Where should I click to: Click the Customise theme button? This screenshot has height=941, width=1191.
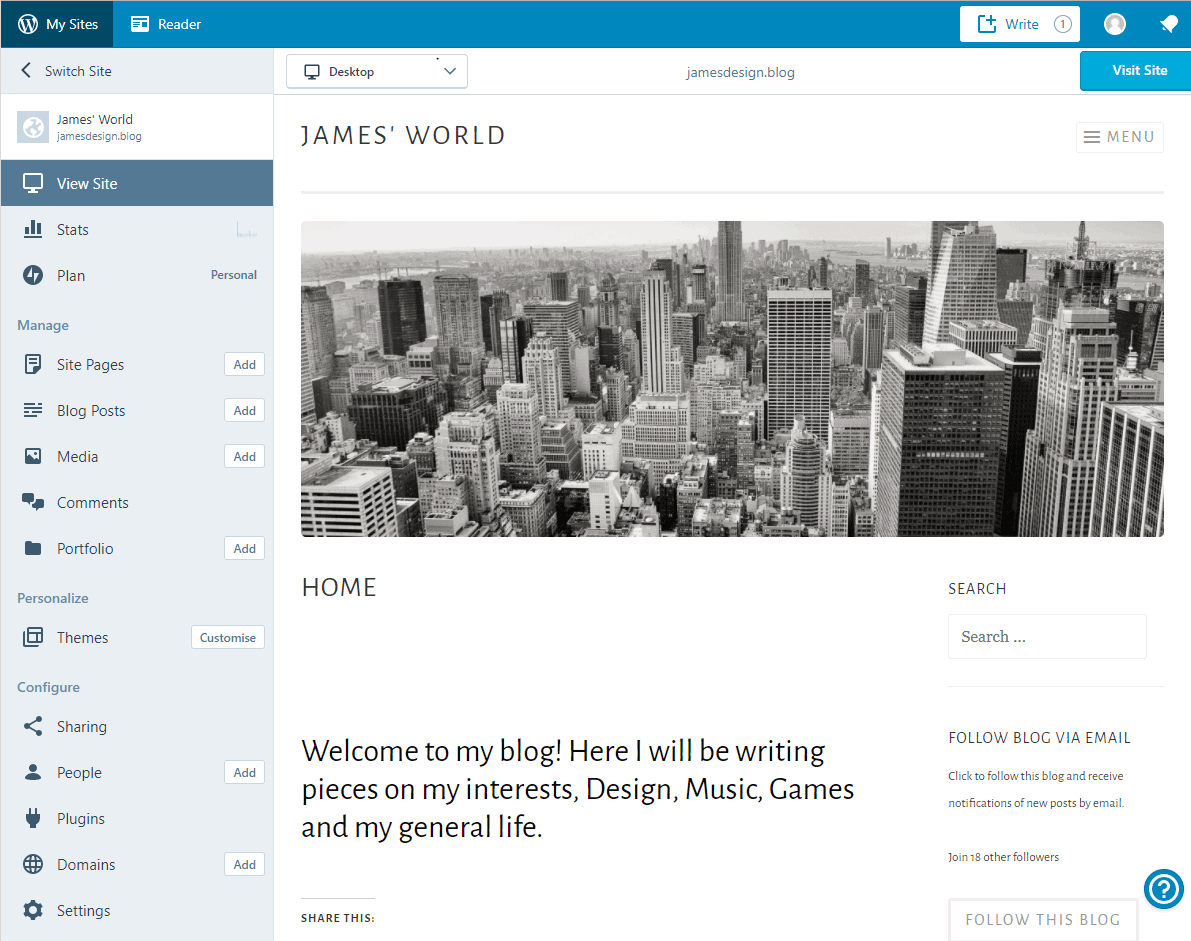tap(228, 637)
